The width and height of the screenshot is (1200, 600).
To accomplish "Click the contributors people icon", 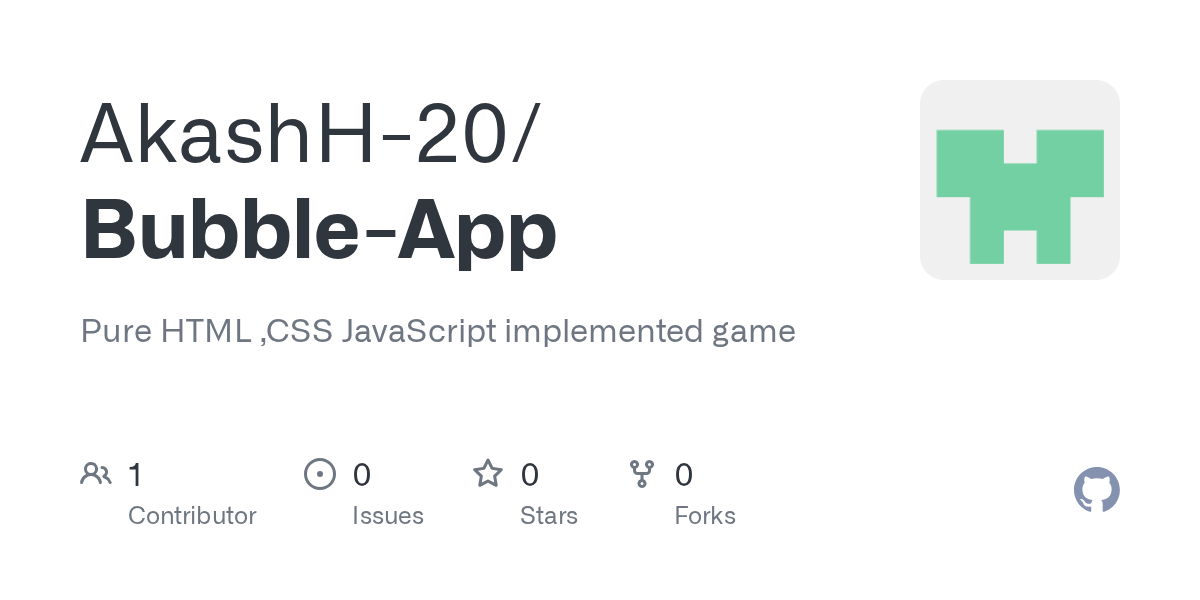I will tap(96, 474).
